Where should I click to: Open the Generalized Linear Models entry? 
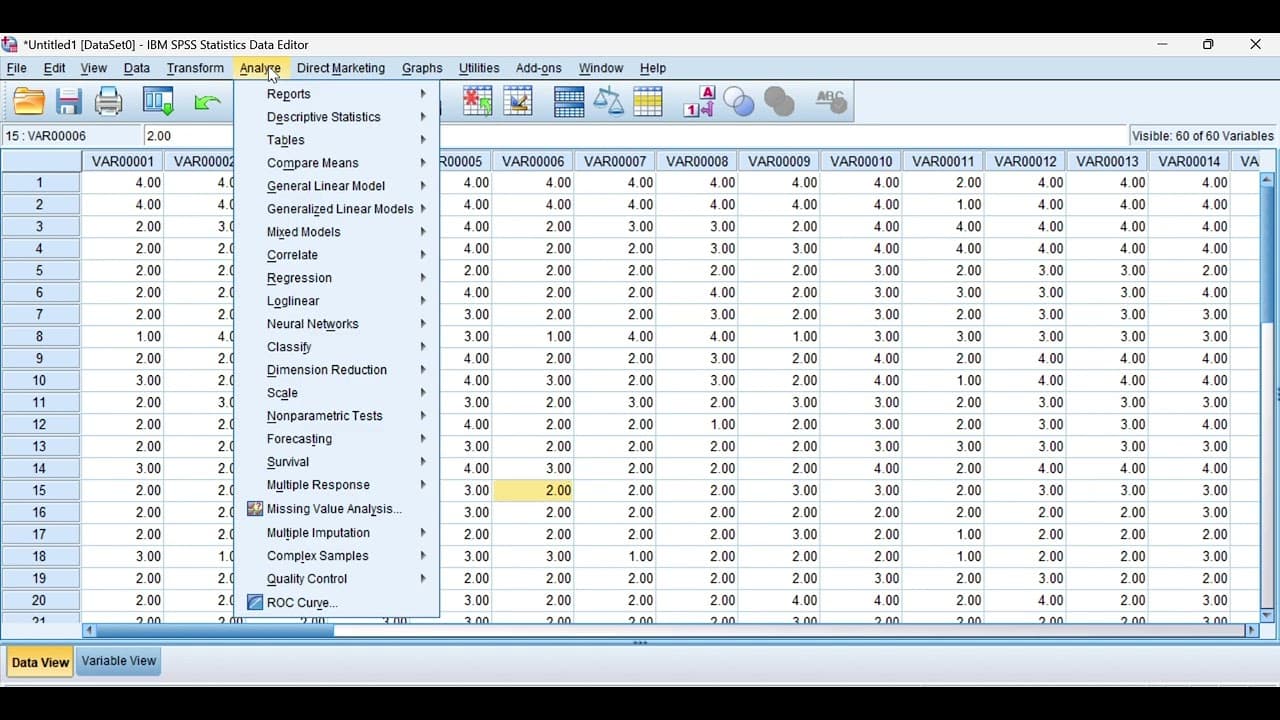[335, 209]
